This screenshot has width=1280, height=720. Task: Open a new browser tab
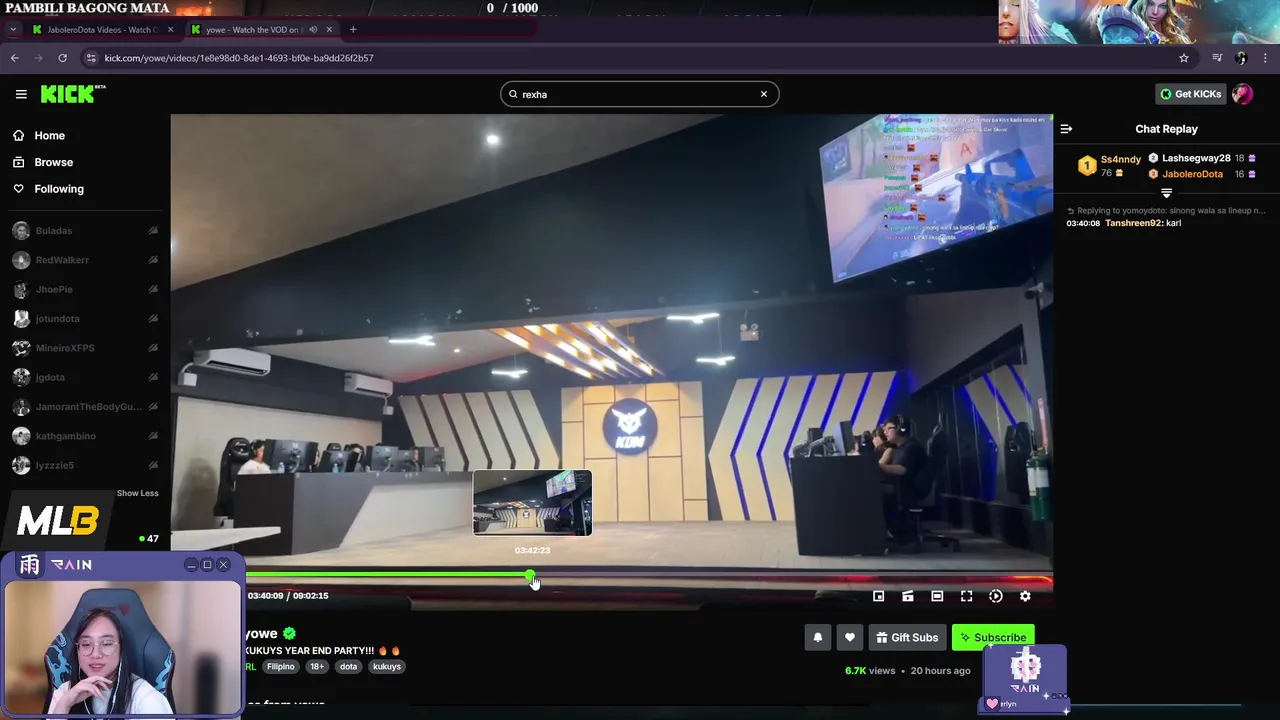(x=353, y=30)
